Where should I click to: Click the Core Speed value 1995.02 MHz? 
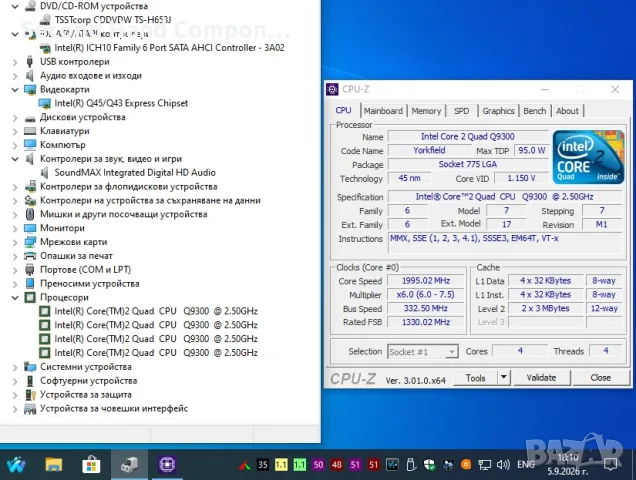pyautogui.click(x=426, y=281)
